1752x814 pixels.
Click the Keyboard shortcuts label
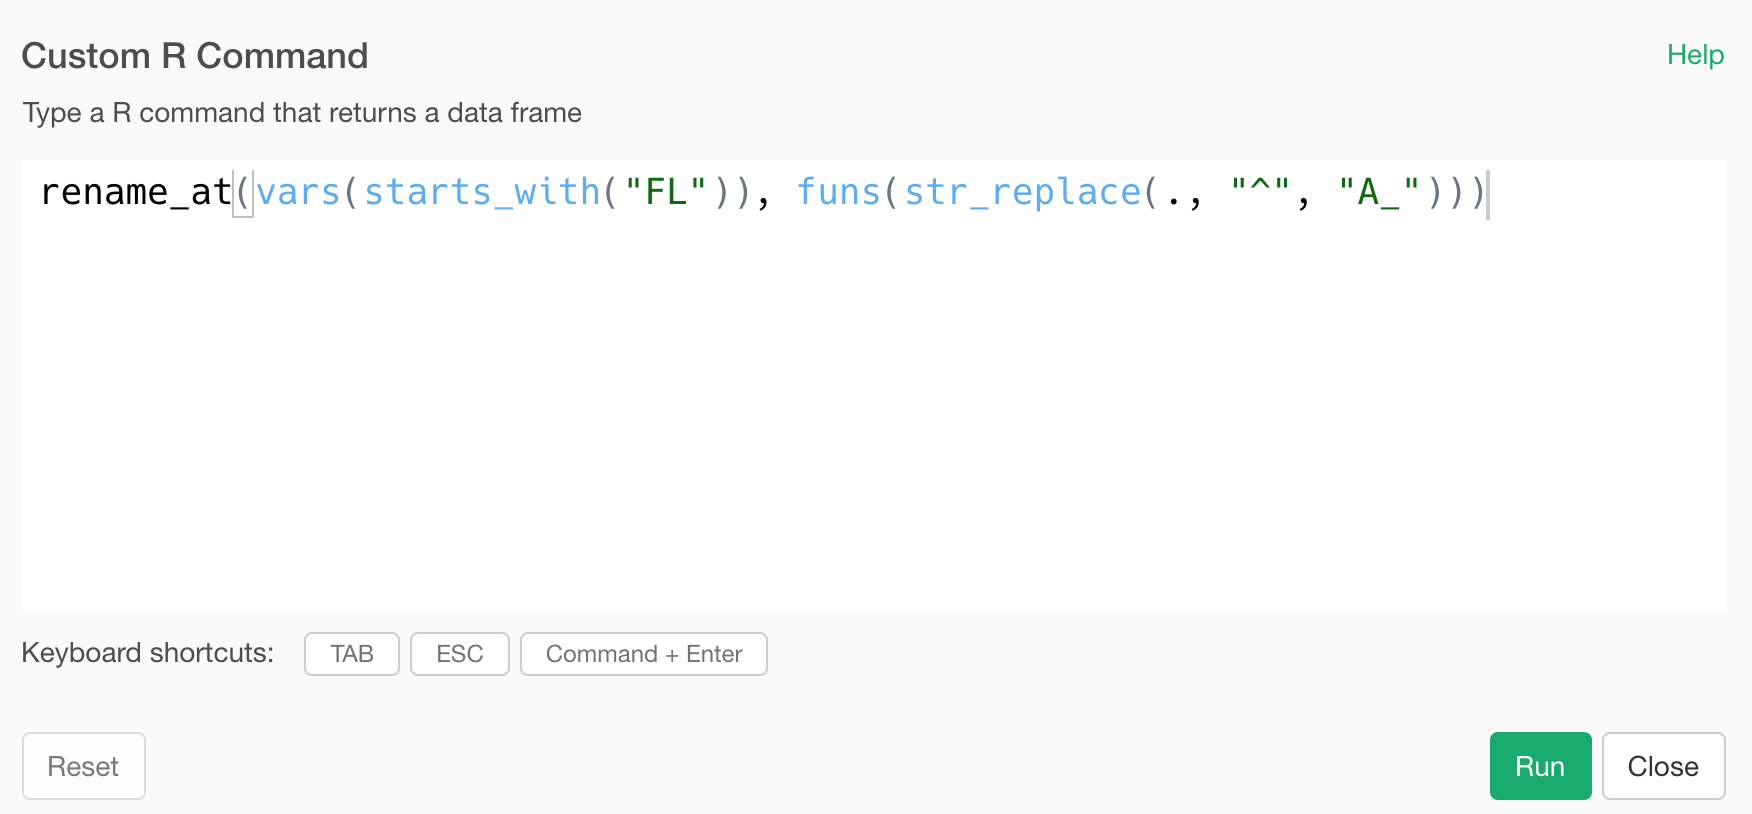pos(148,653)
